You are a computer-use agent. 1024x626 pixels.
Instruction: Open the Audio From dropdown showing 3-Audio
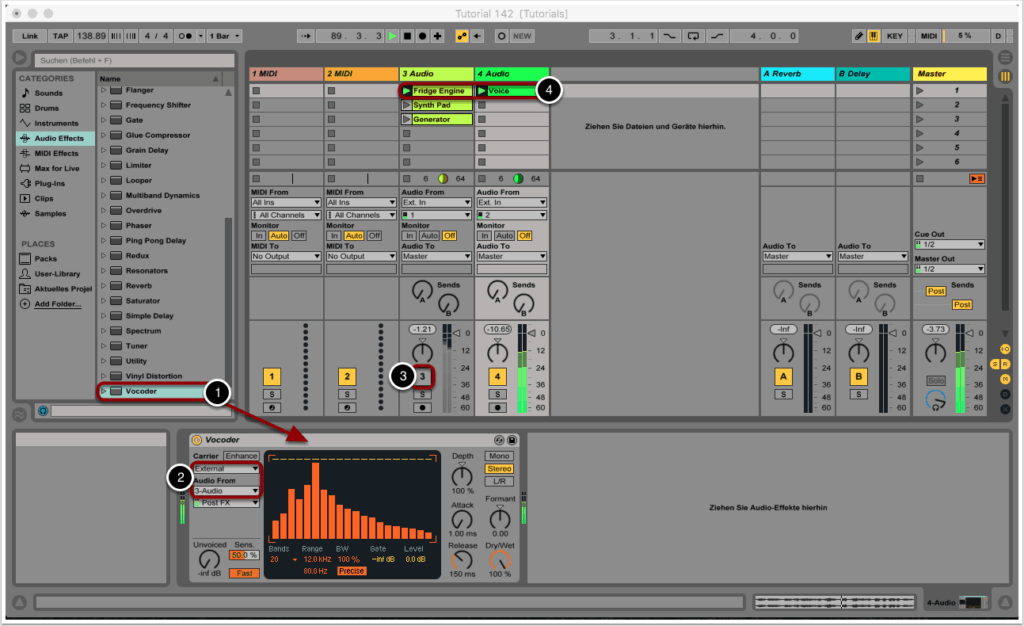click(x=225, y=491)
